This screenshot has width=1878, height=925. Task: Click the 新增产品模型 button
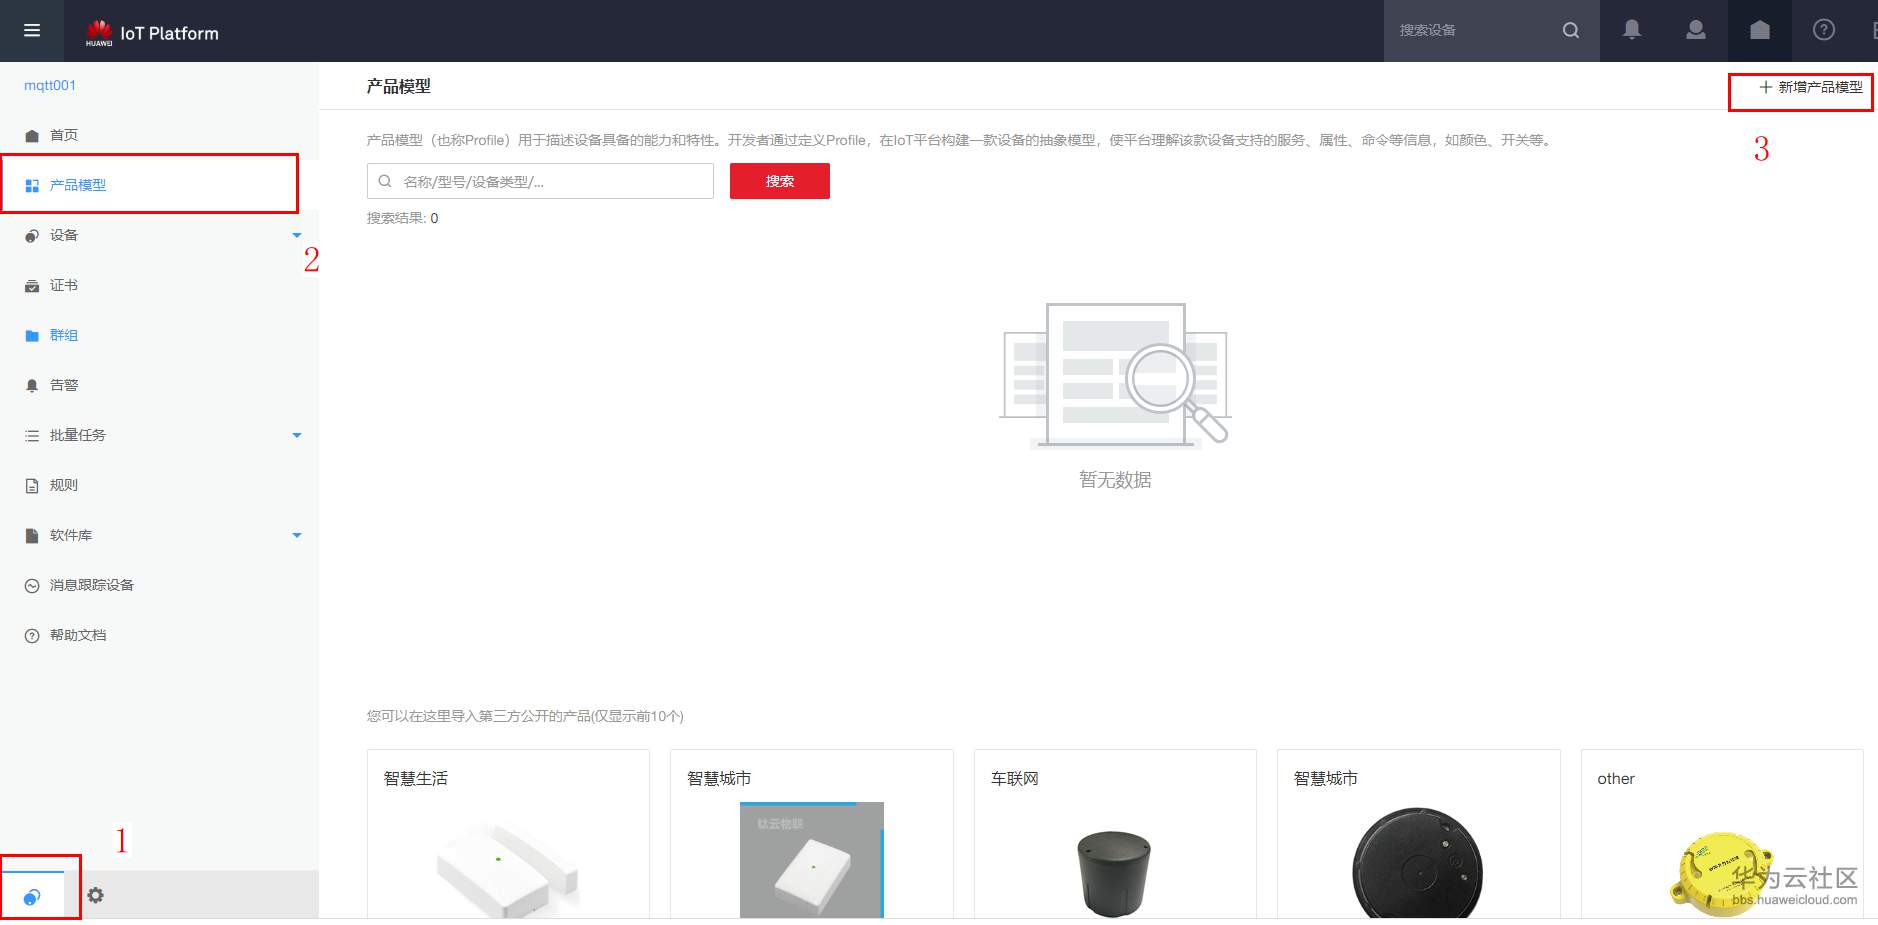coord(1800,88)
